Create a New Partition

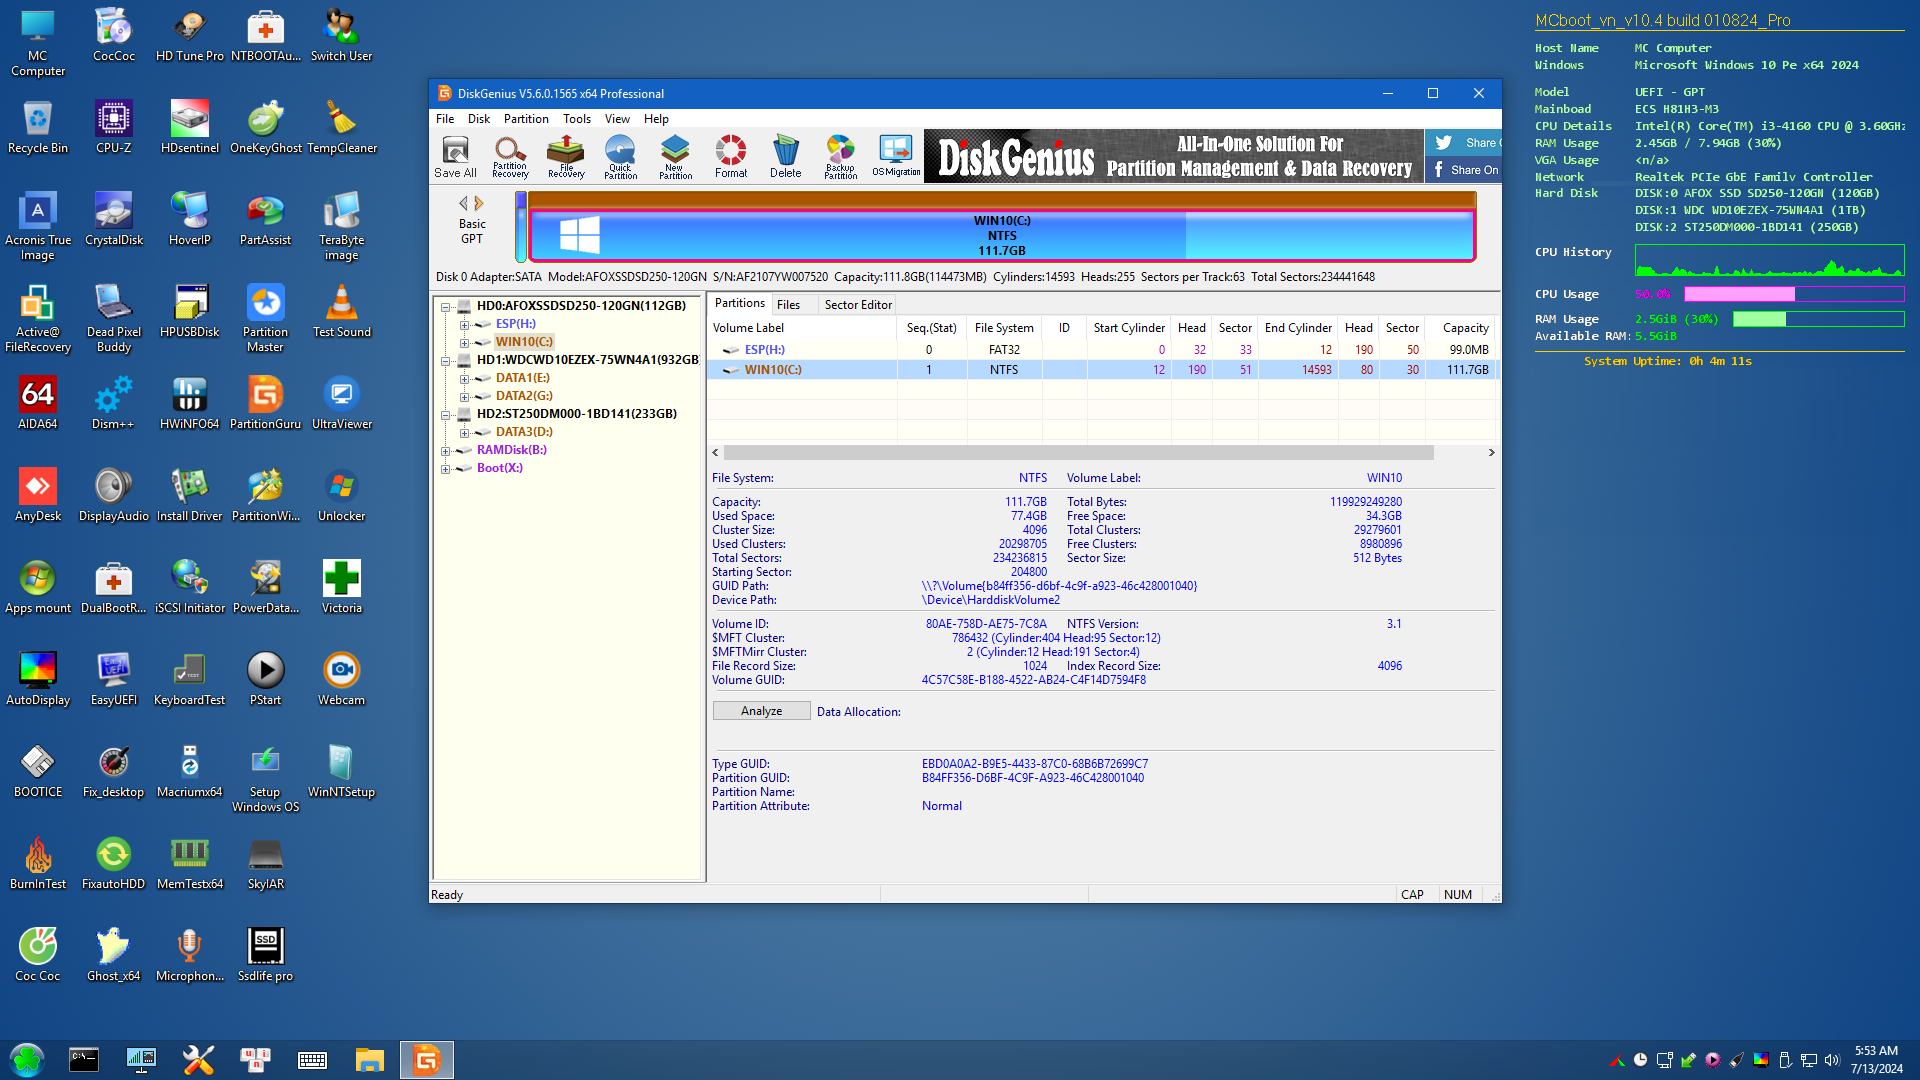point(675,156)
